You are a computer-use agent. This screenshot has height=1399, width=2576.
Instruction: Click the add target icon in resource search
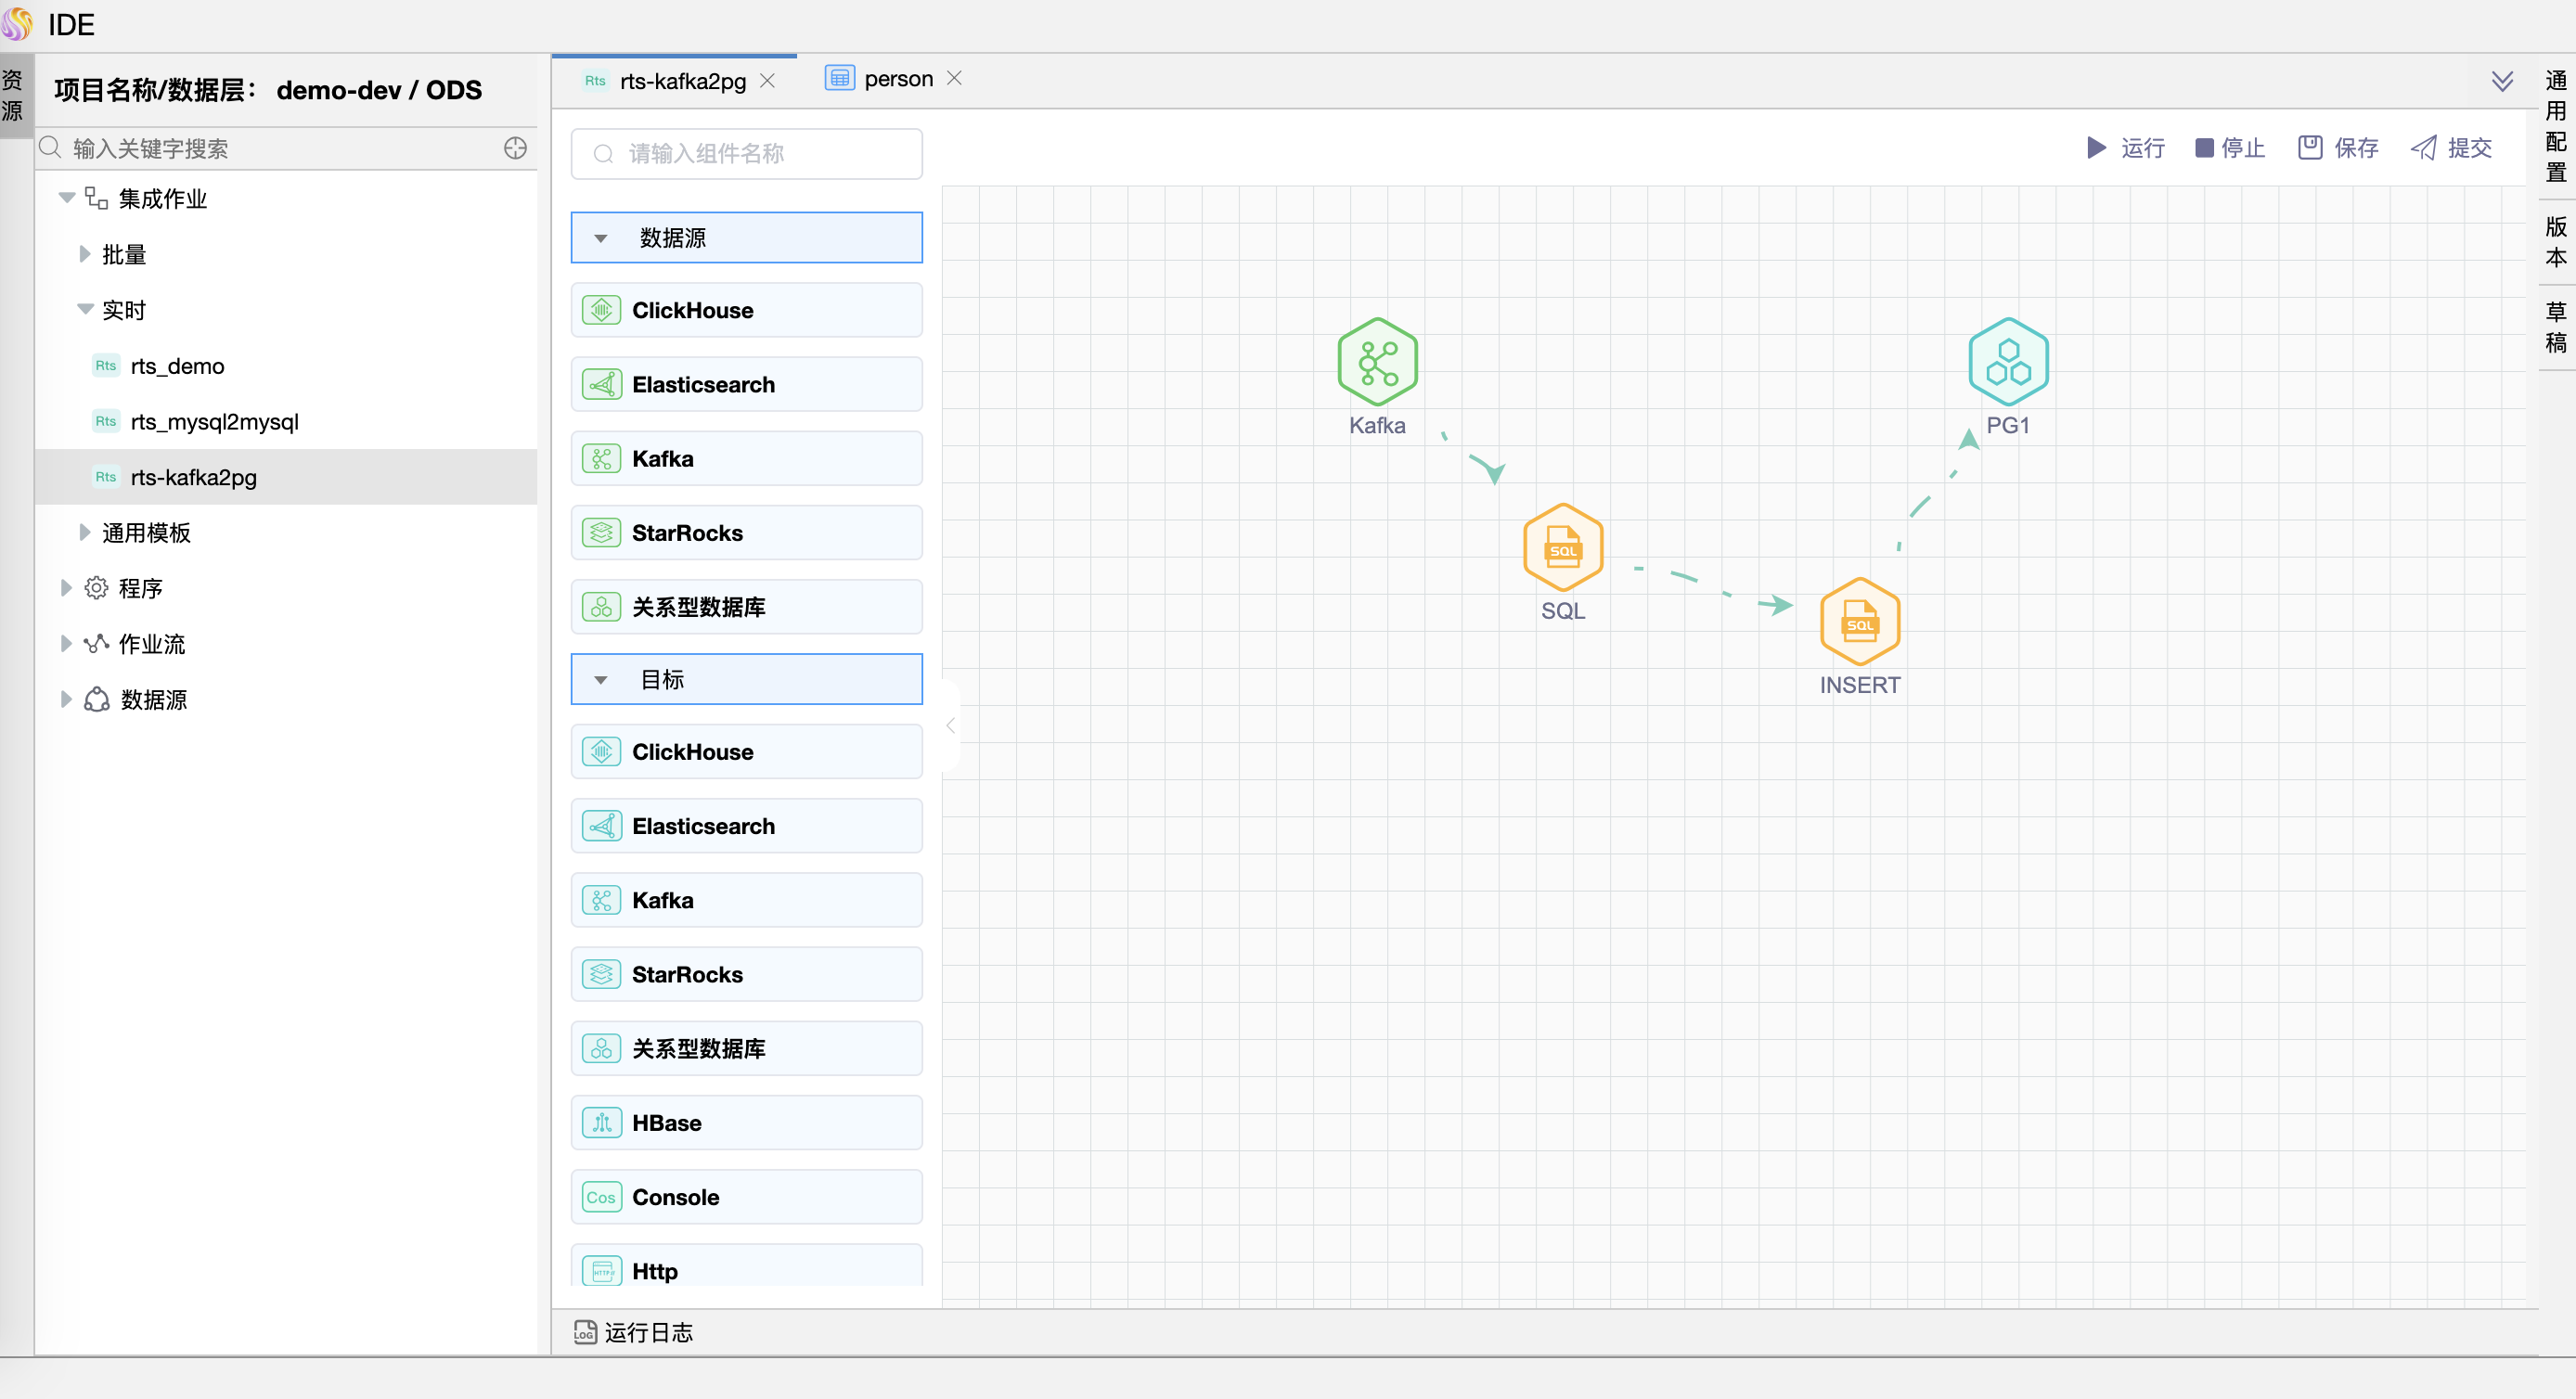[x=515, y=148]
